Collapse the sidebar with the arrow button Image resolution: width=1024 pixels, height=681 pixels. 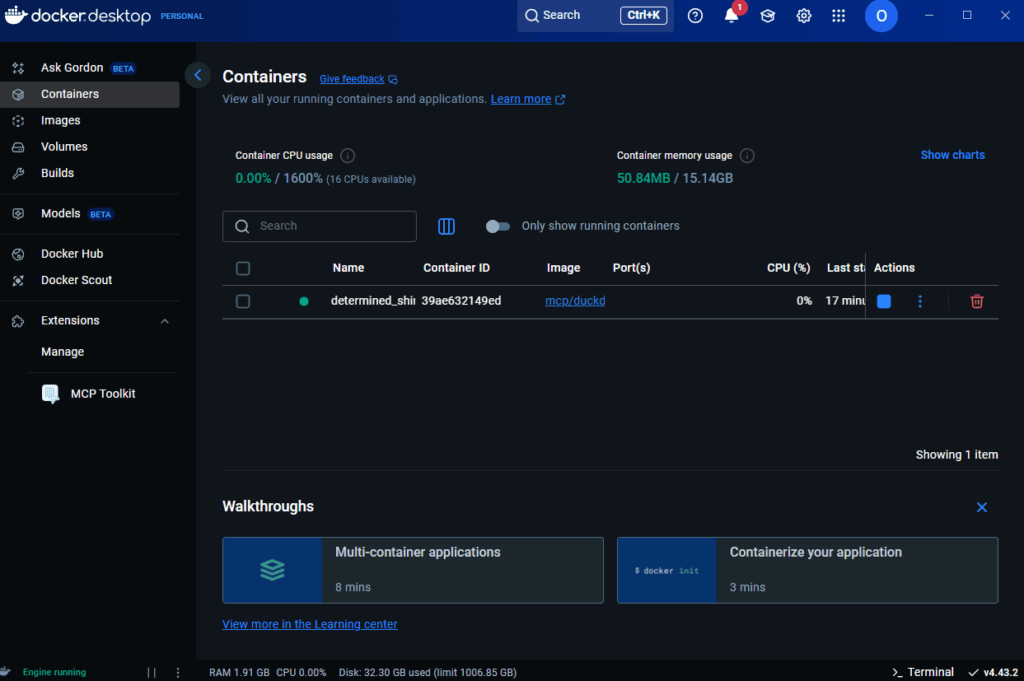[198, 75]
